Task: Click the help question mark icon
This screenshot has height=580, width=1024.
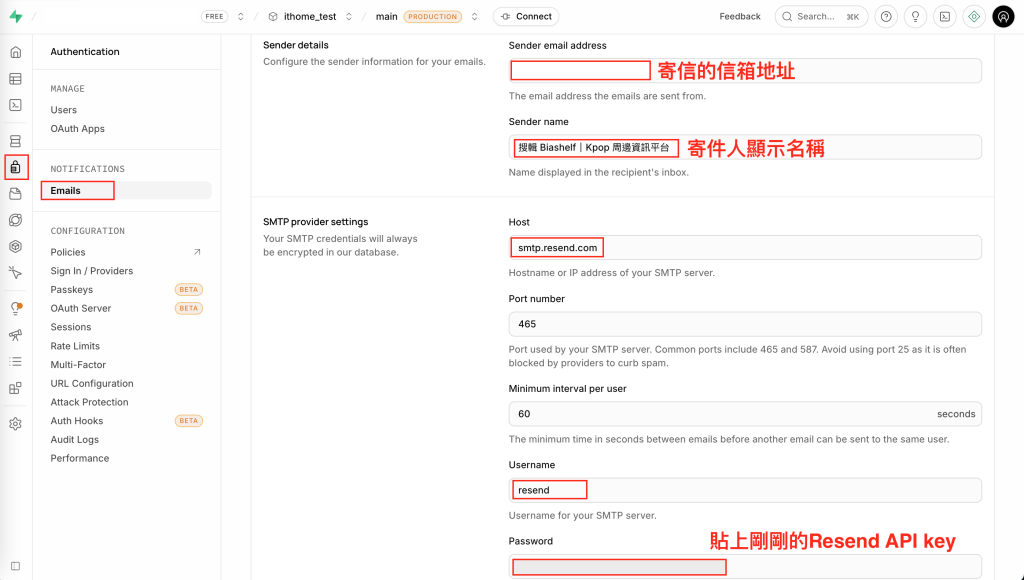Action: [x=886, y=16]
